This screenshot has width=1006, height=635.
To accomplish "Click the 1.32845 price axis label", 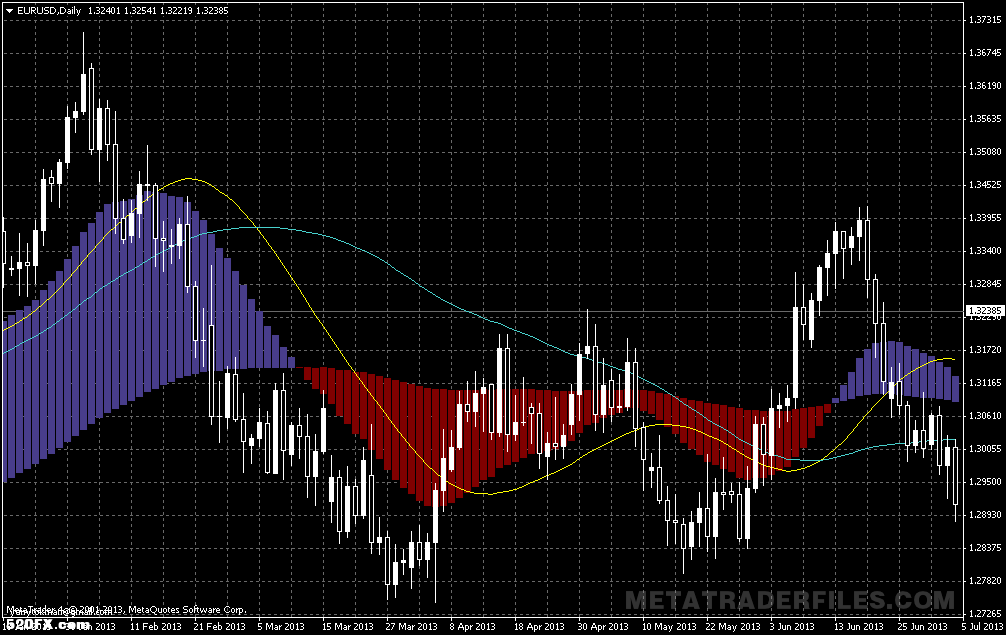I will pos(984,284).
